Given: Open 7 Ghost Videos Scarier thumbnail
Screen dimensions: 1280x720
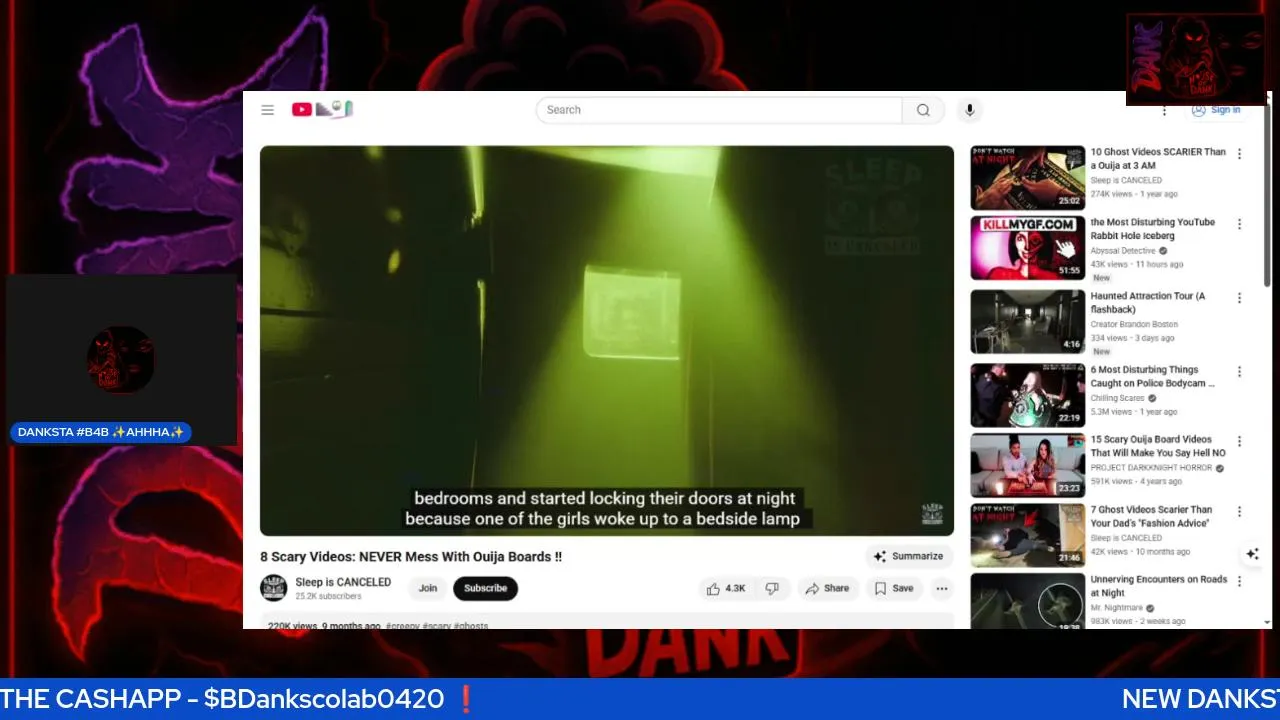Looking at the screenshot, I should pyautogui.click(x=1027, y=535).
